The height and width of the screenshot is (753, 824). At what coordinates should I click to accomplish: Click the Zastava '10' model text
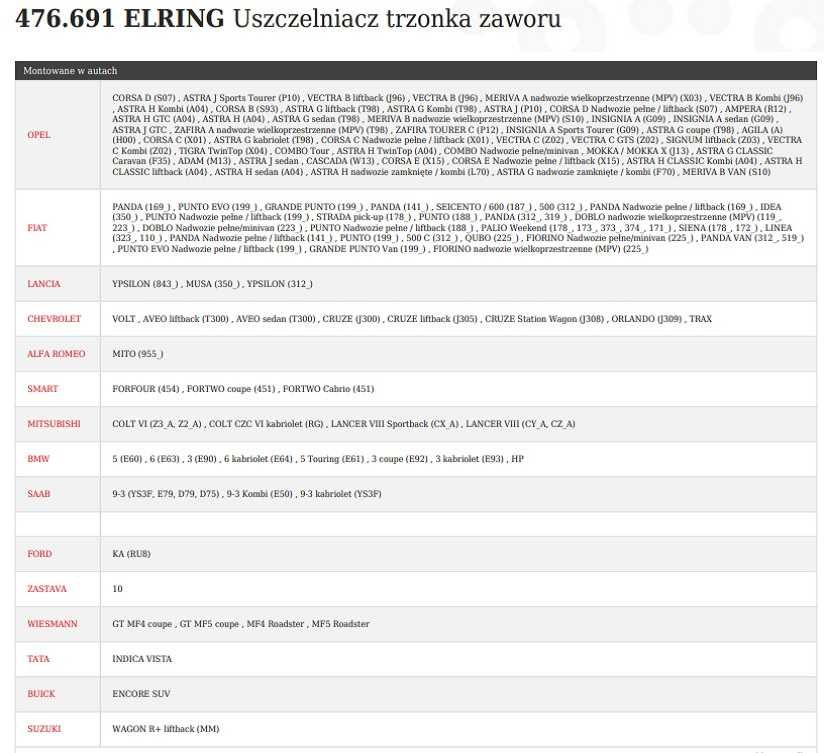117,589
